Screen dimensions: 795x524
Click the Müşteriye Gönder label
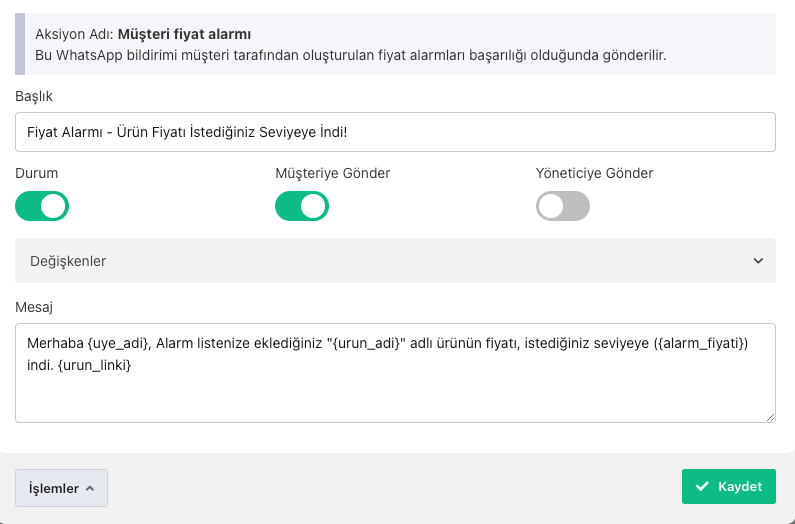tap(332, 173)
